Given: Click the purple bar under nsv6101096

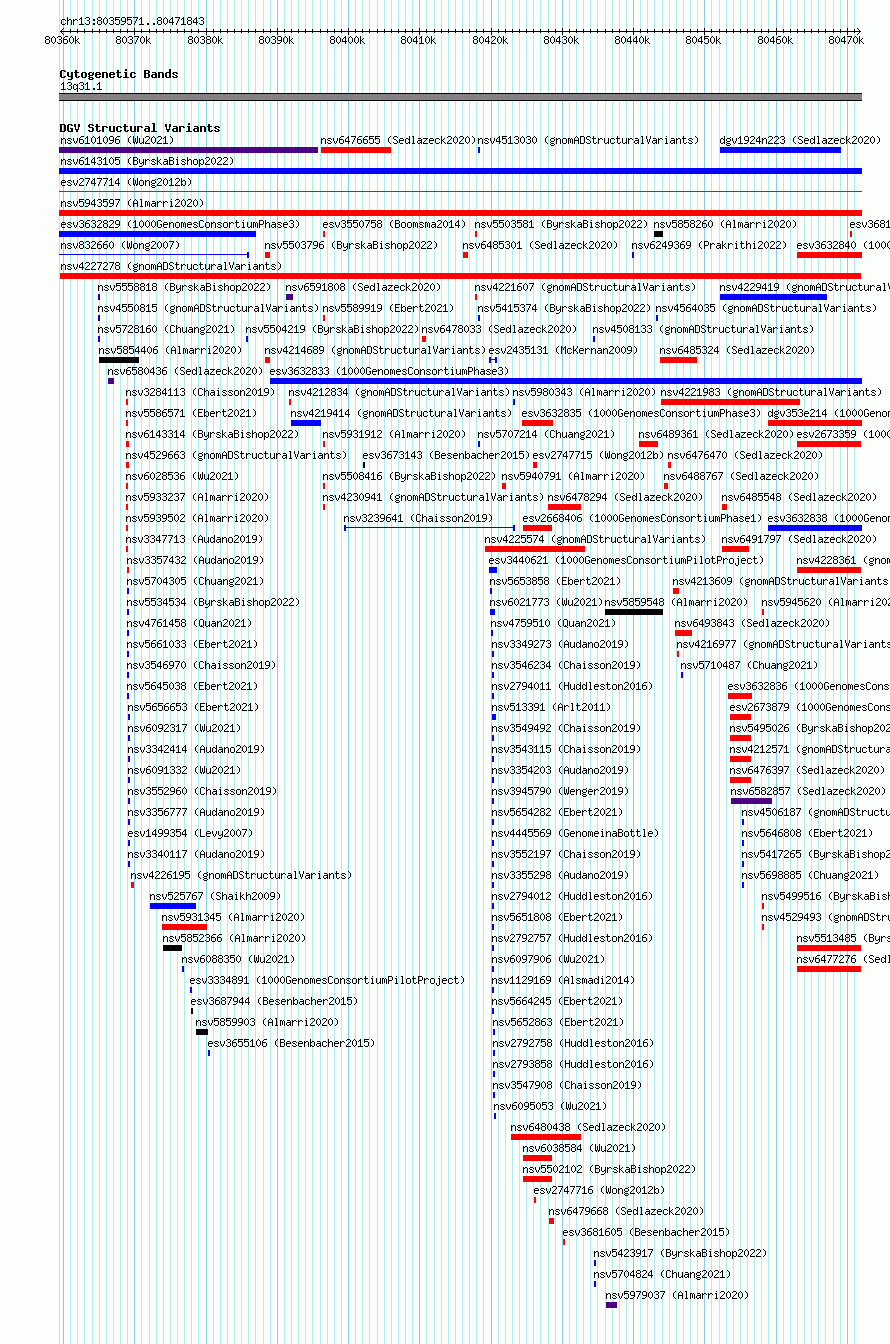Looking at the screenshot, I should [189, 150].
